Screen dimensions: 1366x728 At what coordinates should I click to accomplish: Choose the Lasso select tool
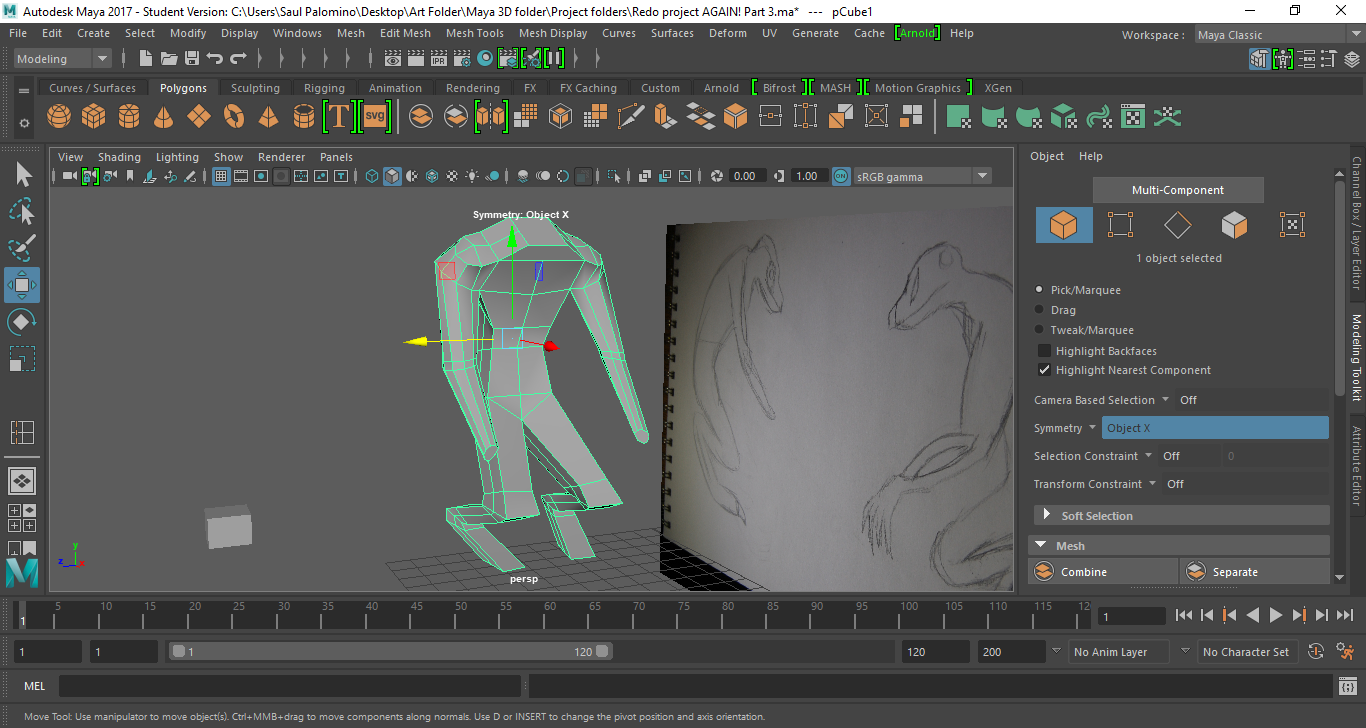point(21,211)
